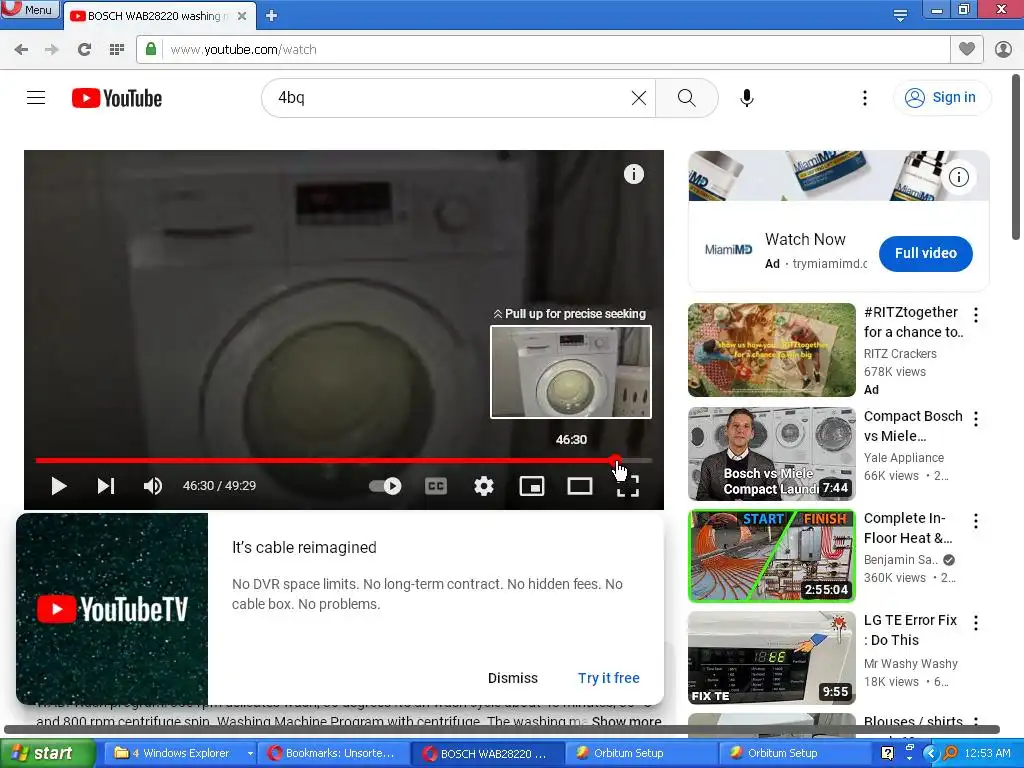This screenshot has width=1024, height=768.
Task: Expand hidden system tray icons arrow
Action: coord(931,754)
